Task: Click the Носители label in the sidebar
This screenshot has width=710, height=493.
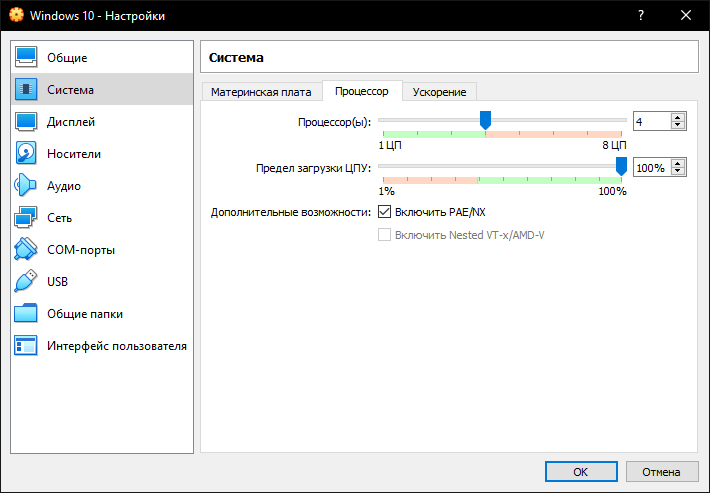Action: click(x=74, y=154)
